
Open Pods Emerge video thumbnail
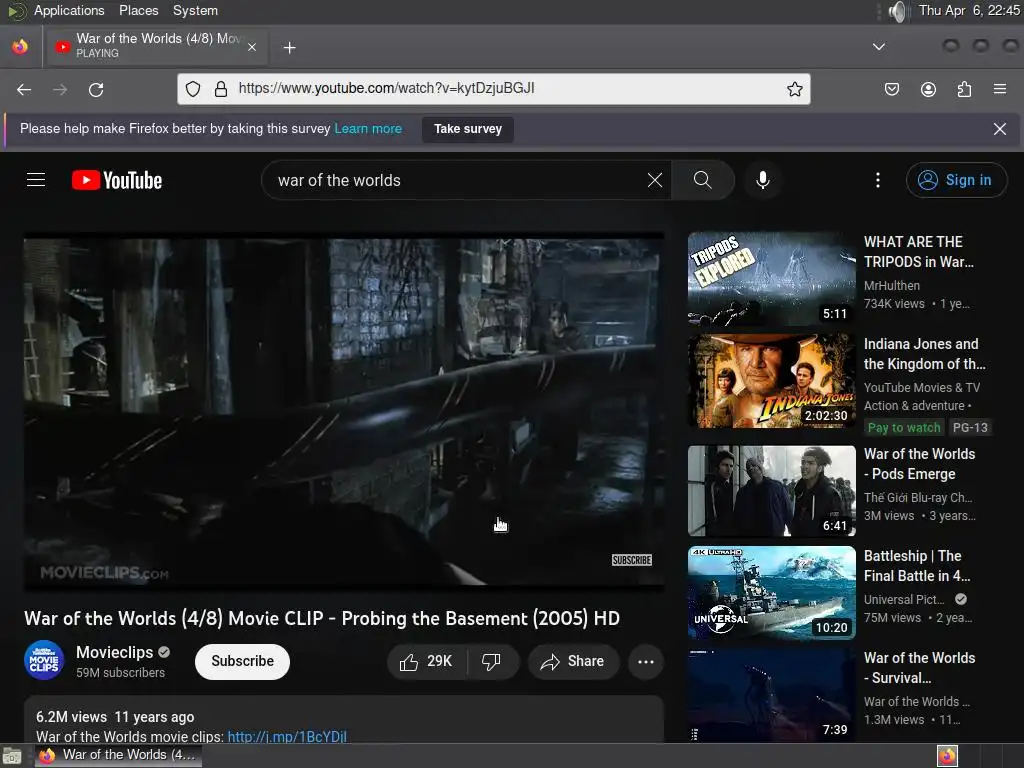tap(771, 490)
